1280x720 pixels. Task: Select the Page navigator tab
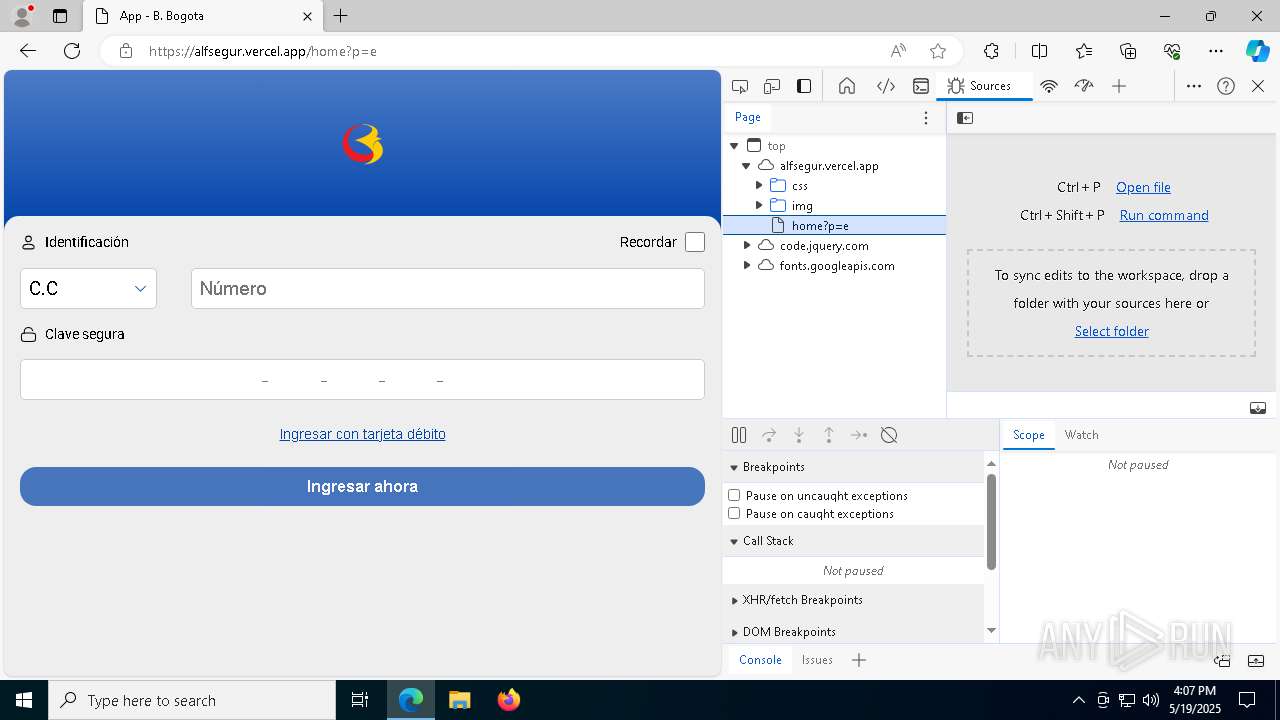point(748,117)
